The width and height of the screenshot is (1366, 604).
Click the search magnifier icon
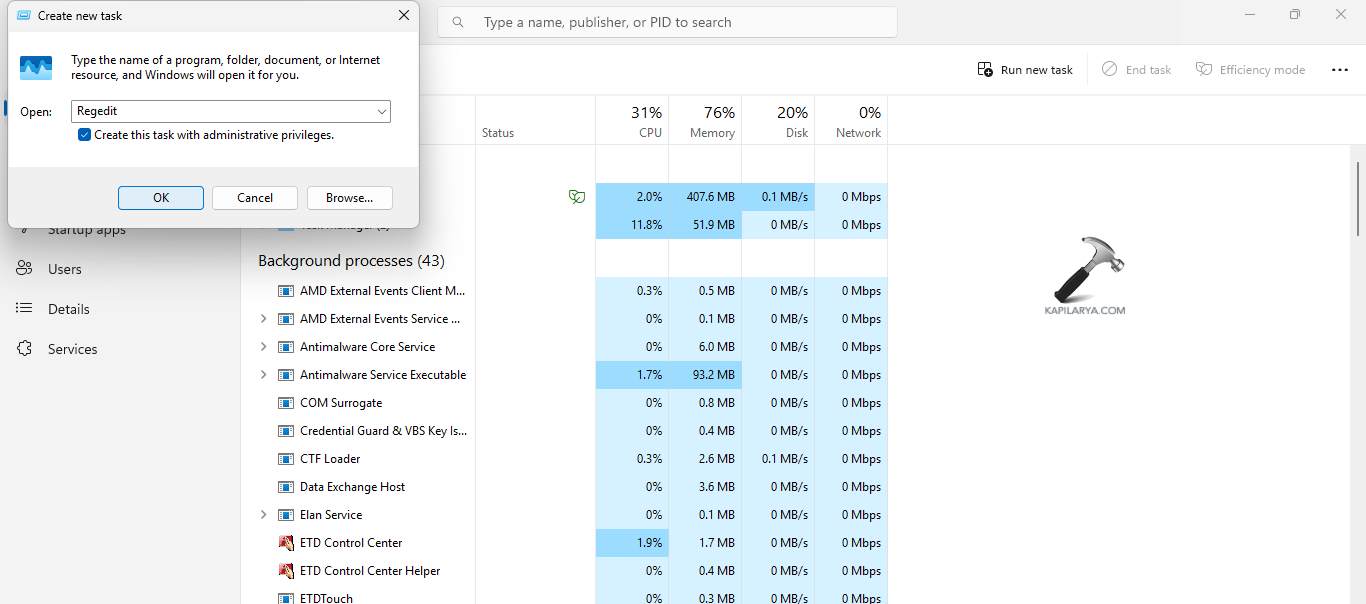pos(457,21)
